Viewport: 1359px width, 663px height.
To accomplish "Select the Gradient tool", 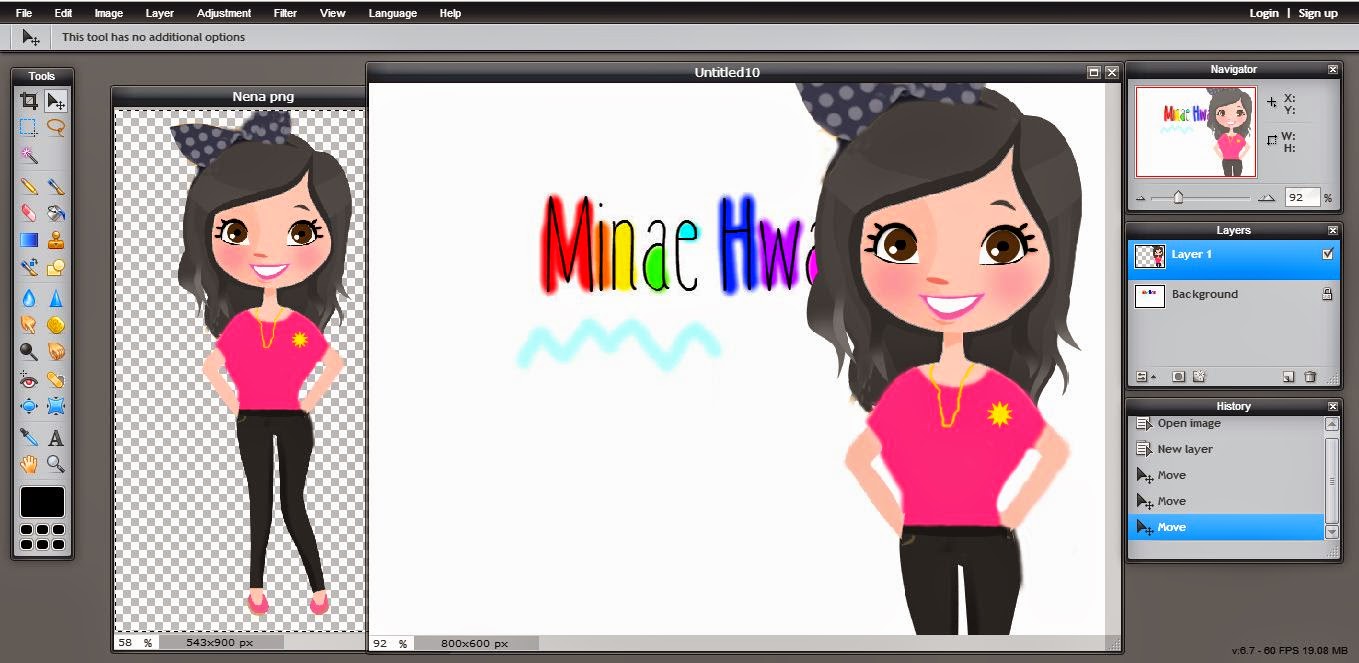I will pyautogui.click(x=29, y=240).
